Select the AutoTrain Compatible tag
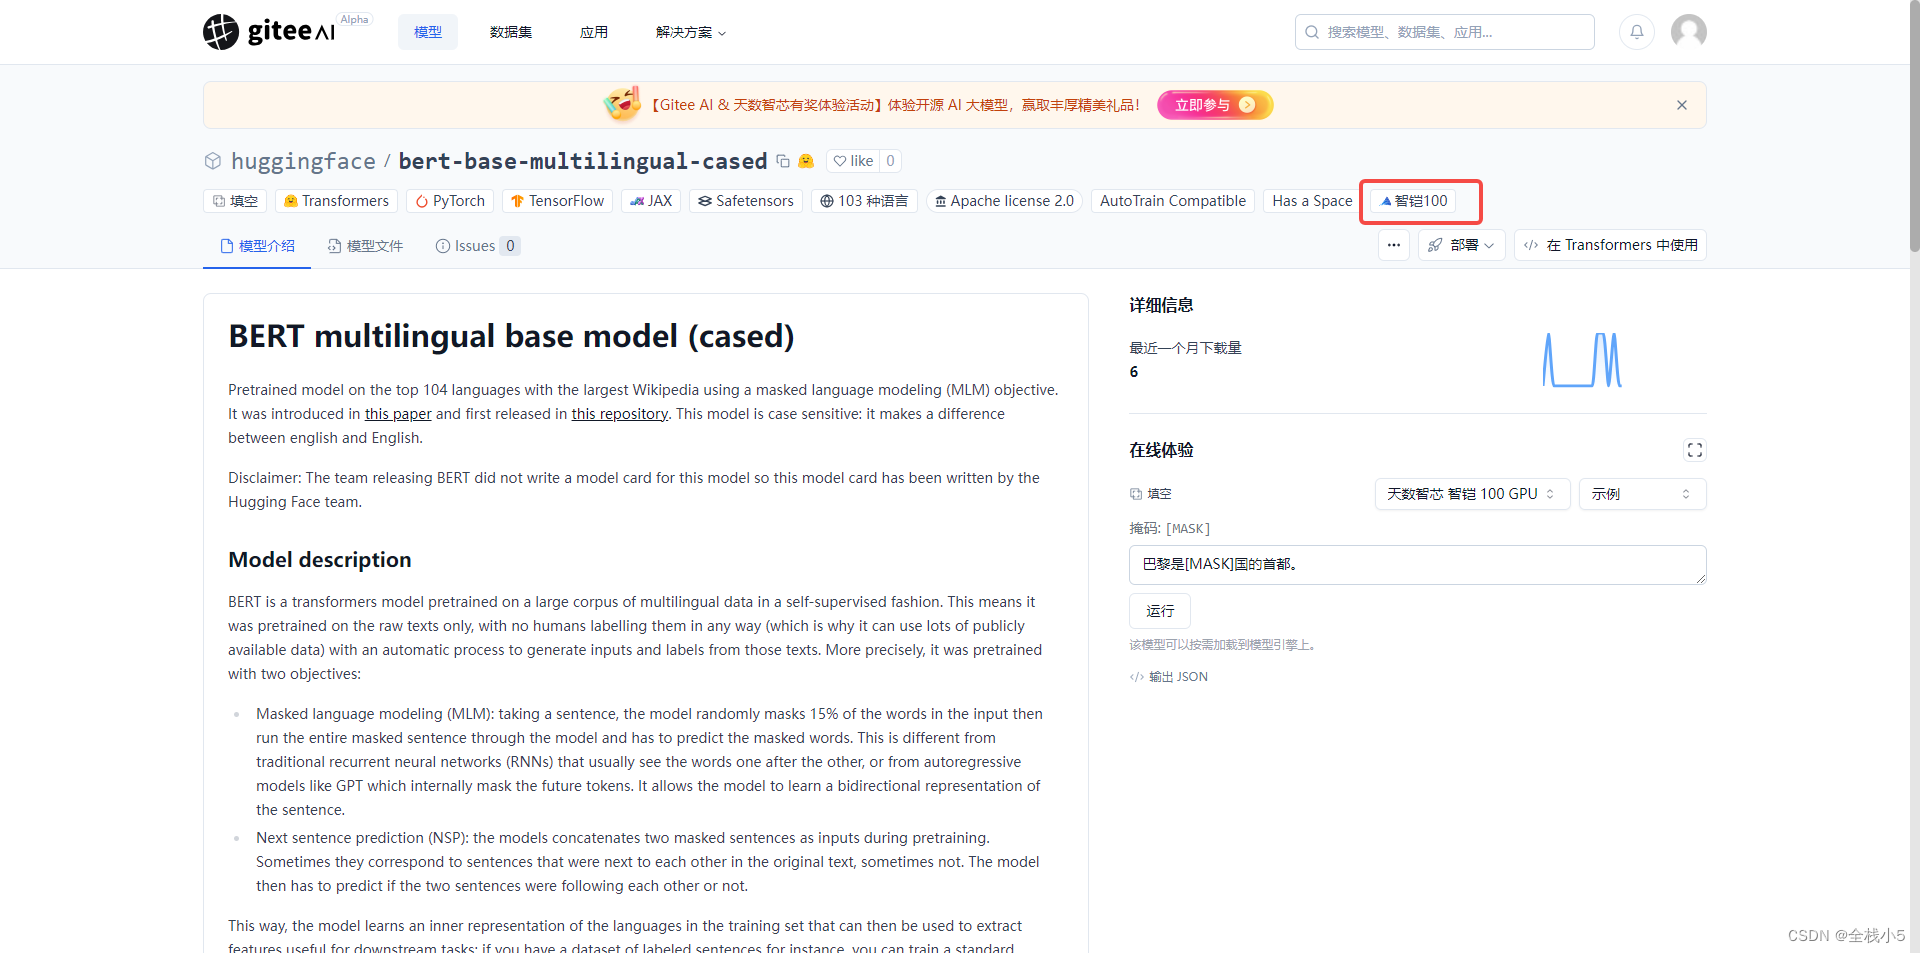 click(x=1173, y=201)
